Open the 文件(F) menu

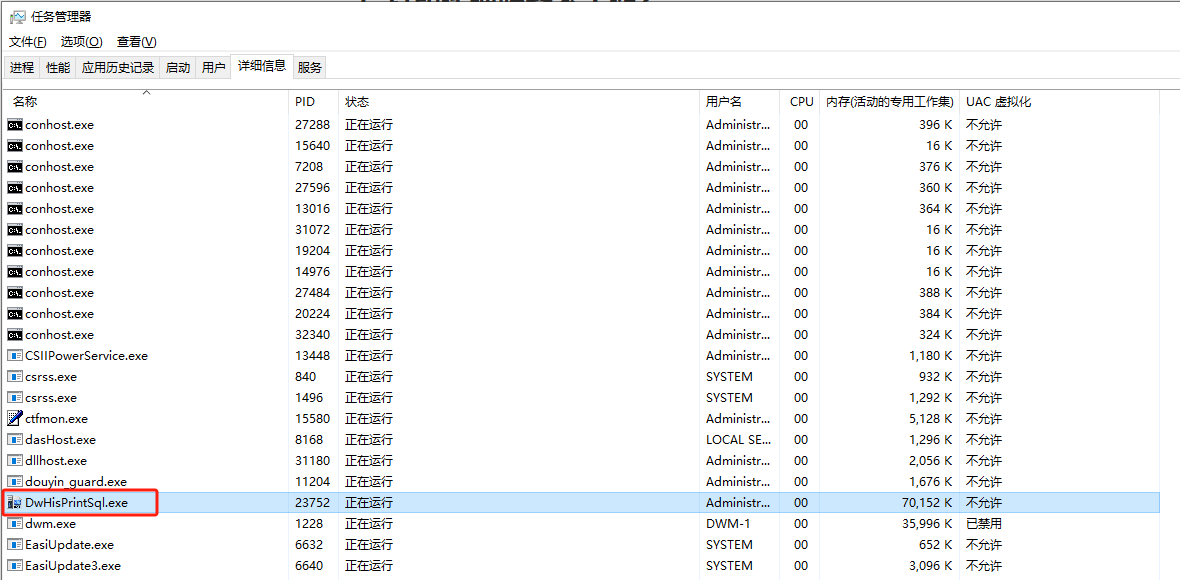coord(28,42)
